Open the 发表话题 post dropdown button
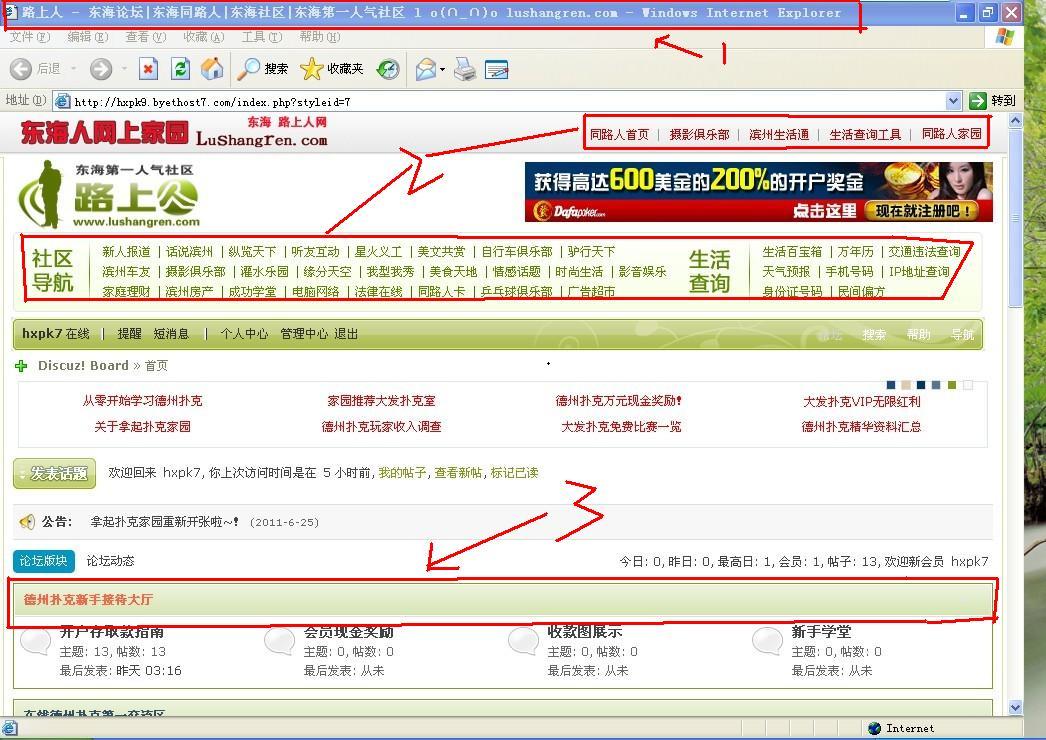1046x740 pixels. click(55, 474)
